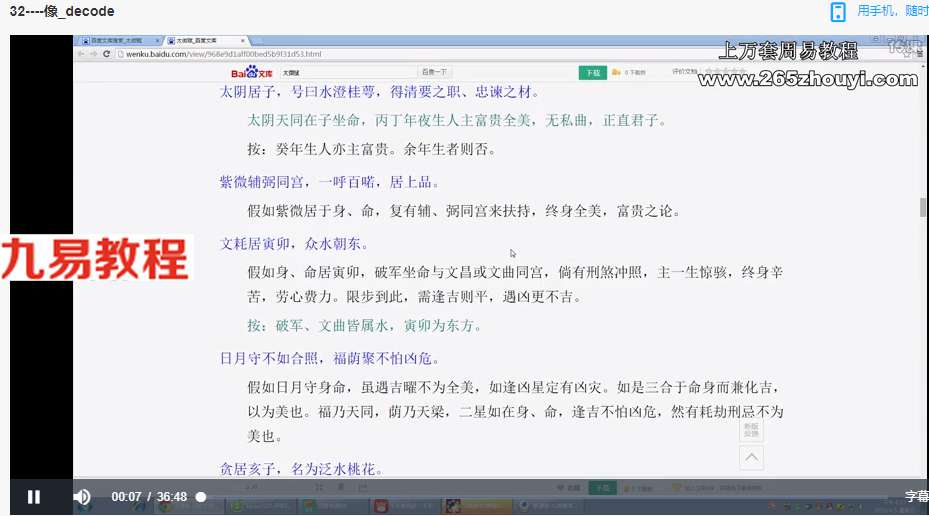This screenshot has height=516, width=929.
Task: Click the 百度一下 search button
Action: pos(434,72)
